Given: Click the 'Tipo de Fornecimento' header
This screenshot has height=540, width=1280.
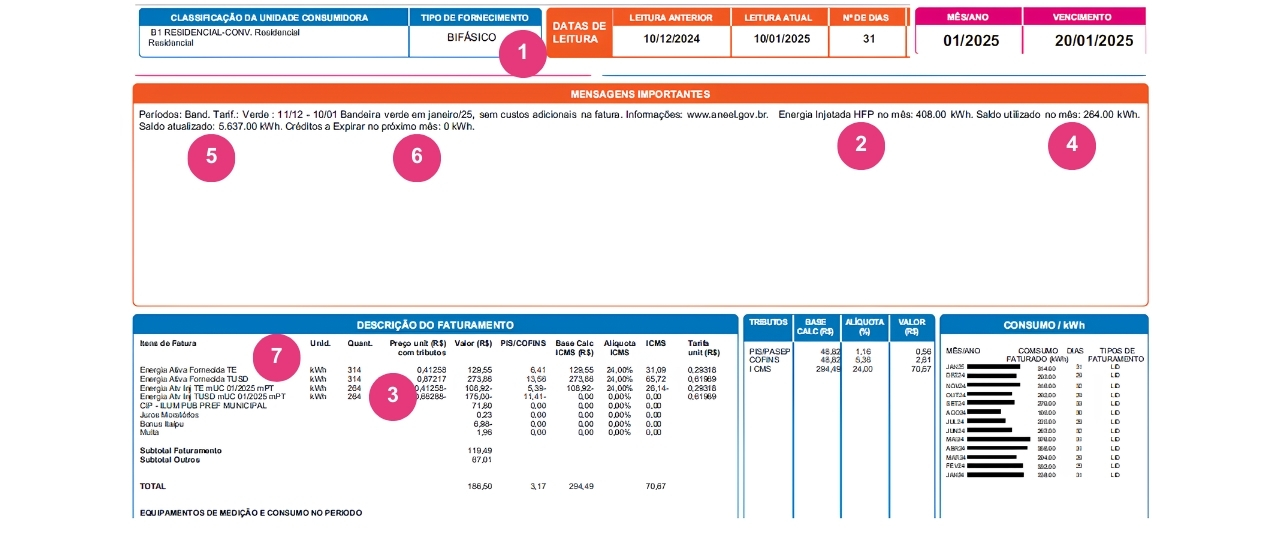Looking at the screenshot, I should [x=475, y=18].
